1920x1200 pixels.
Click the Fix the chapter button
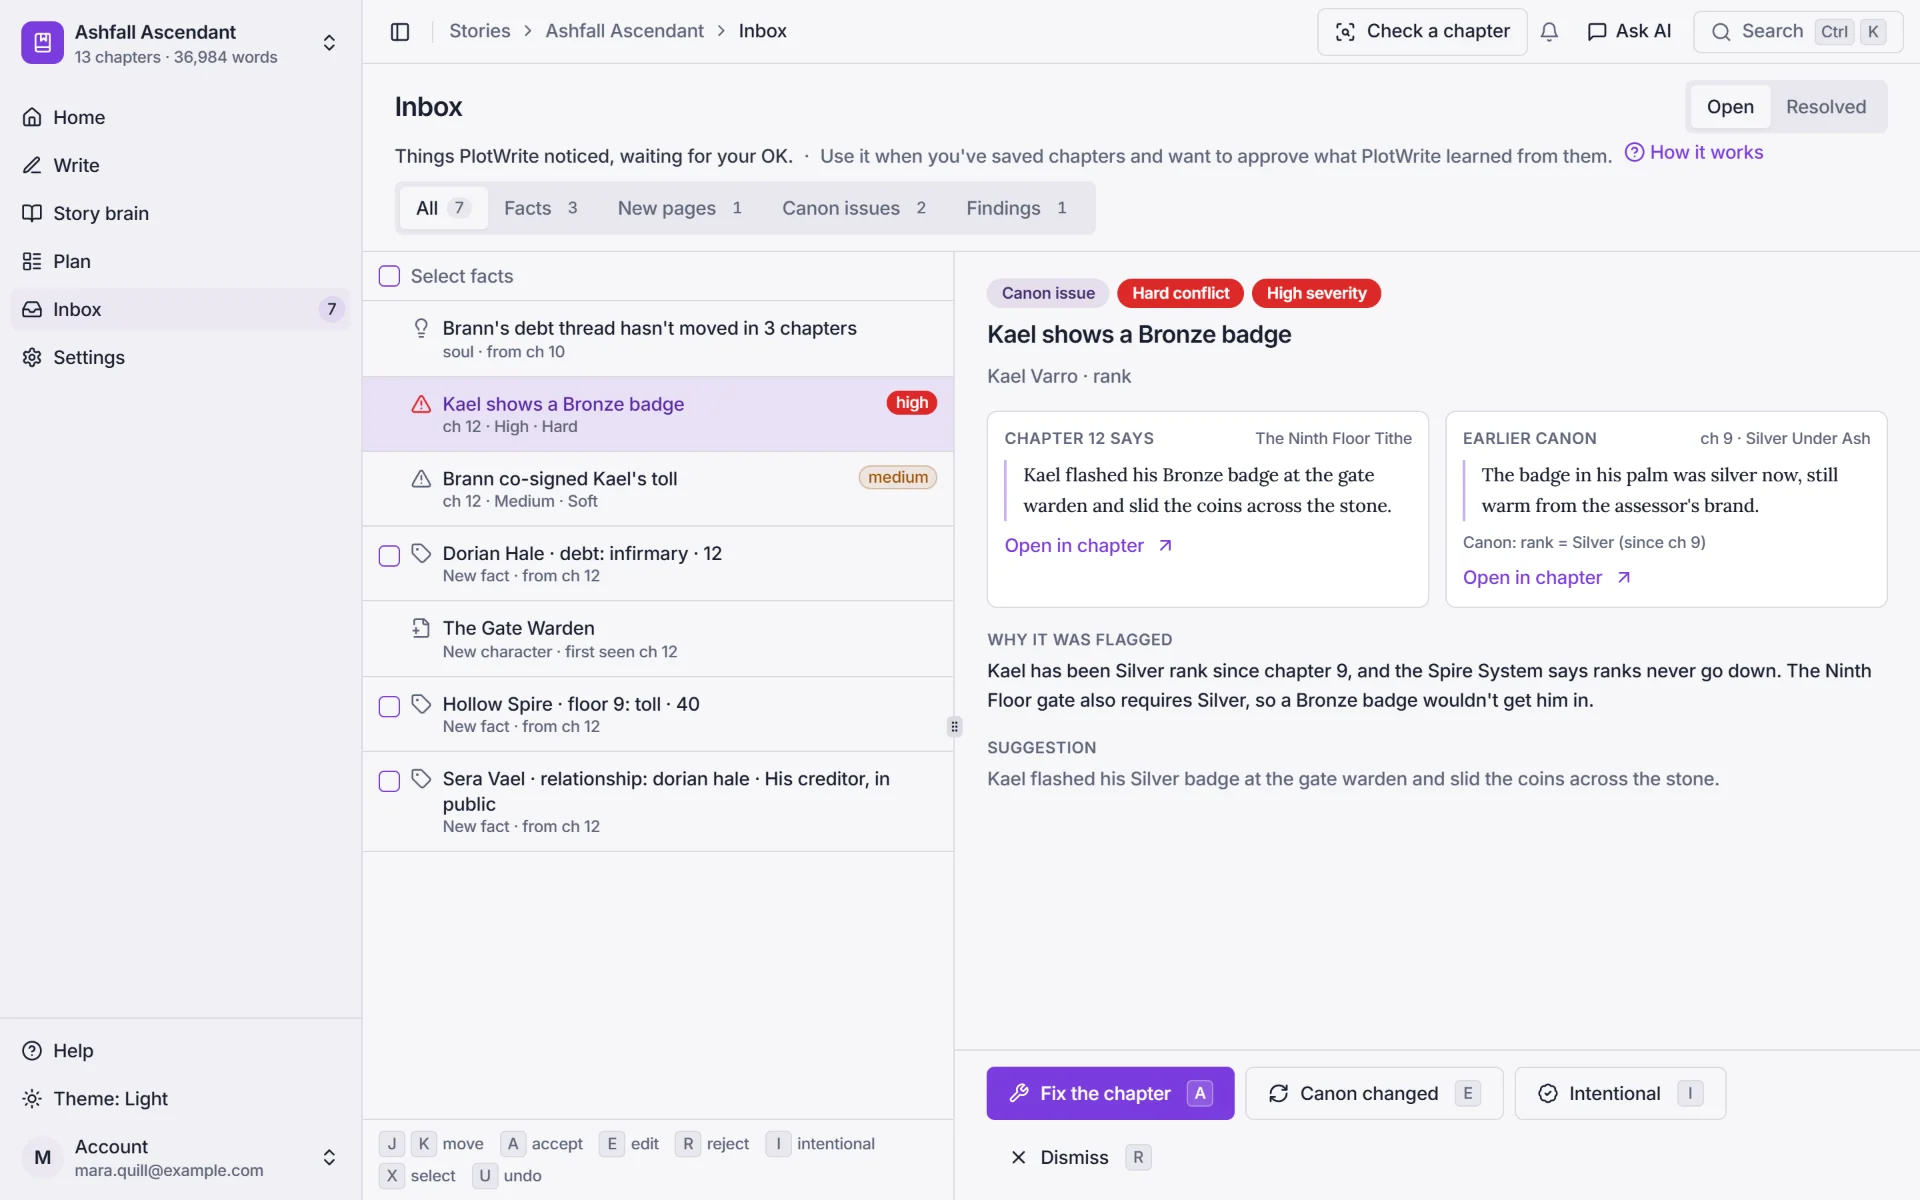[x=1110, y=1094]
